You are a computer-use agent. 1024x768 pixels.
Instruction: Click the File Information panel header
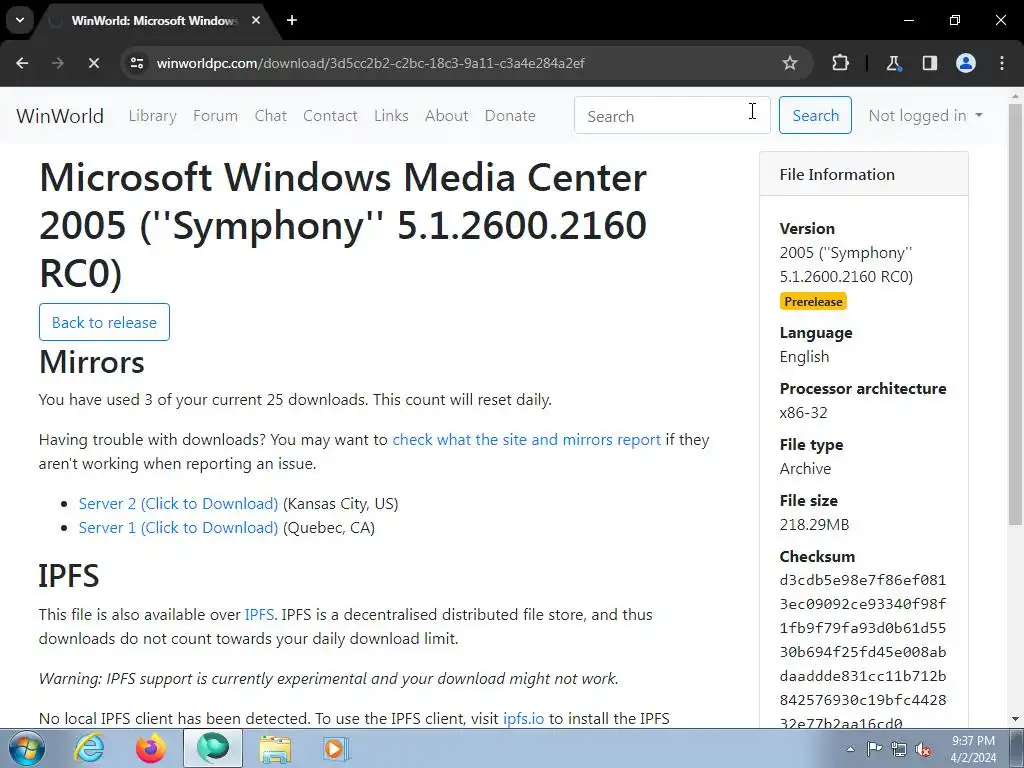863,174
